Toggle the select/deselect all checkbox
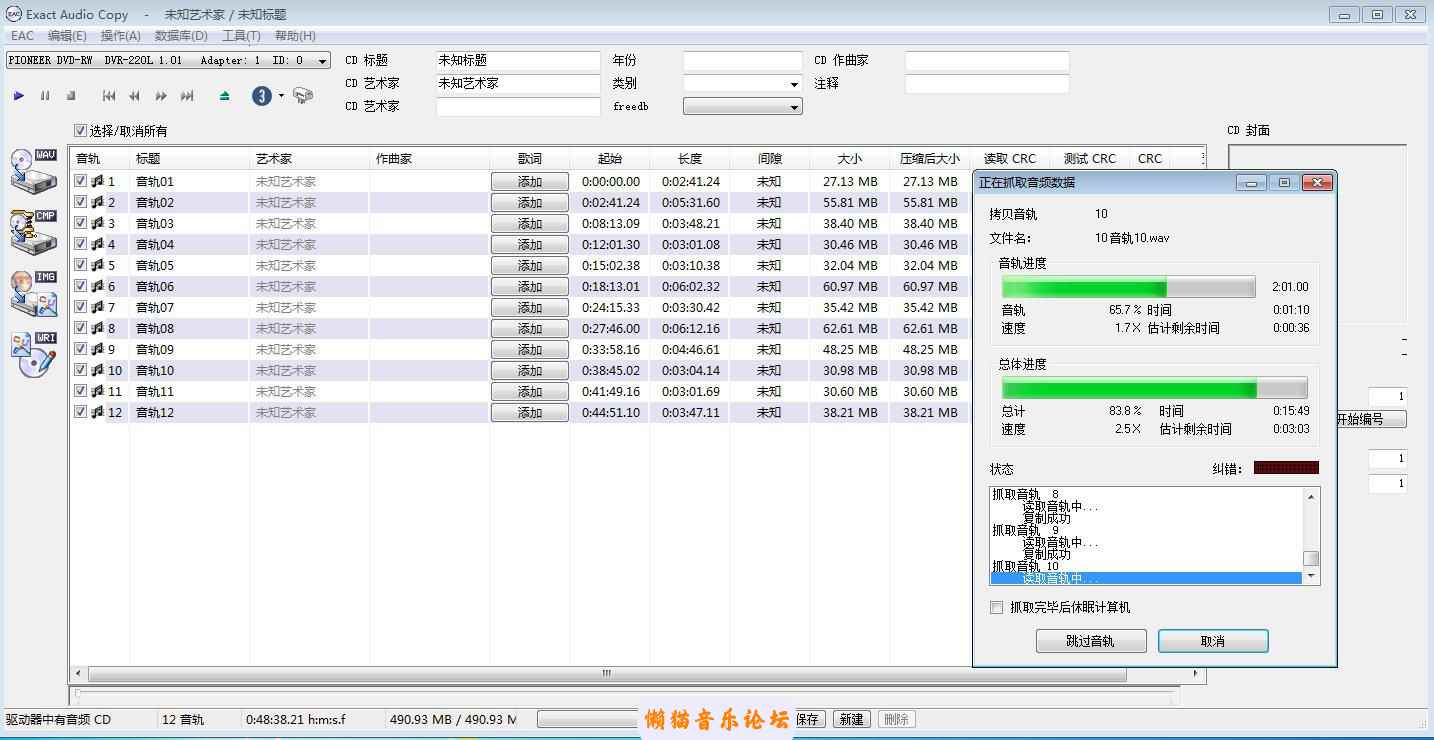The height and width of the screenshot is (740, 1434). [x=81, y=131]
